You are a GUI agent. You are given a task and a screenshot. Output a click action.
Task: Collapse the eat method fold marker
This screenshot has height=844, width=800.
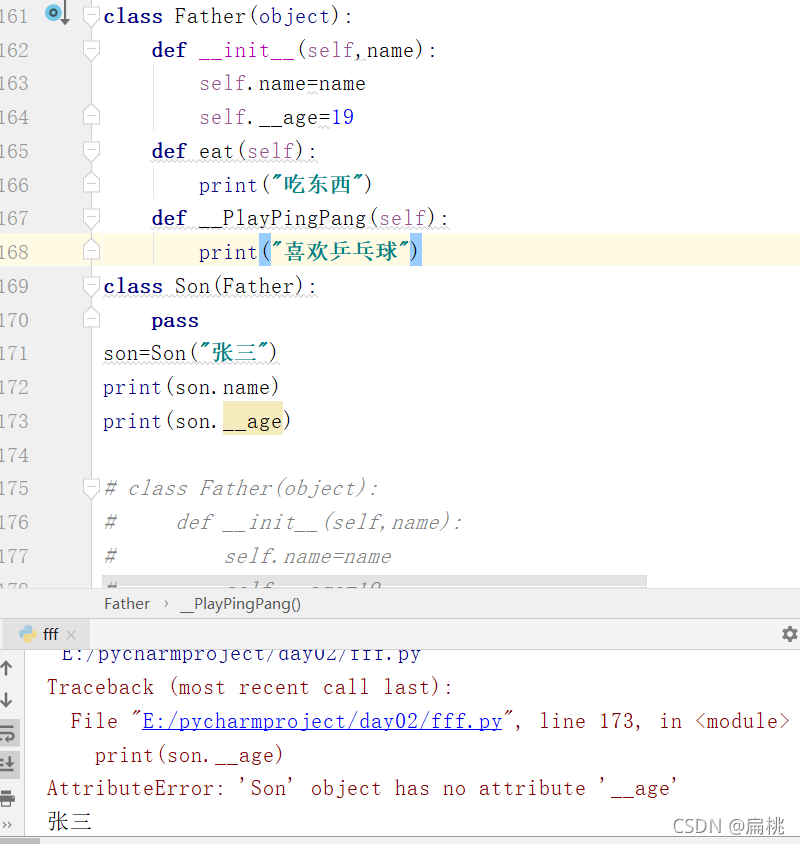[x=91, y=151]
